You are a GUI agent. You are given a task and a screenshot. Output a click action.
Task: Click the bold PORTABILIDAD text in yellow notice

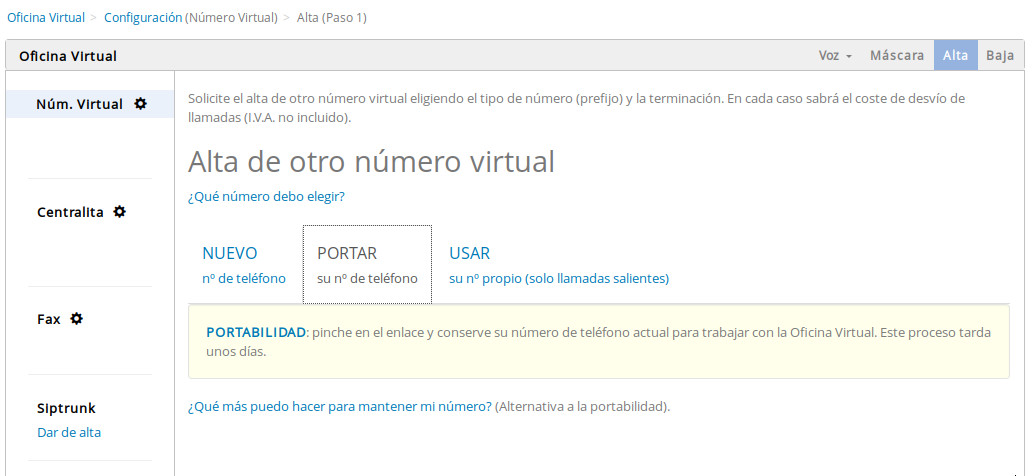pyautogui.click(x=255, y=332)
